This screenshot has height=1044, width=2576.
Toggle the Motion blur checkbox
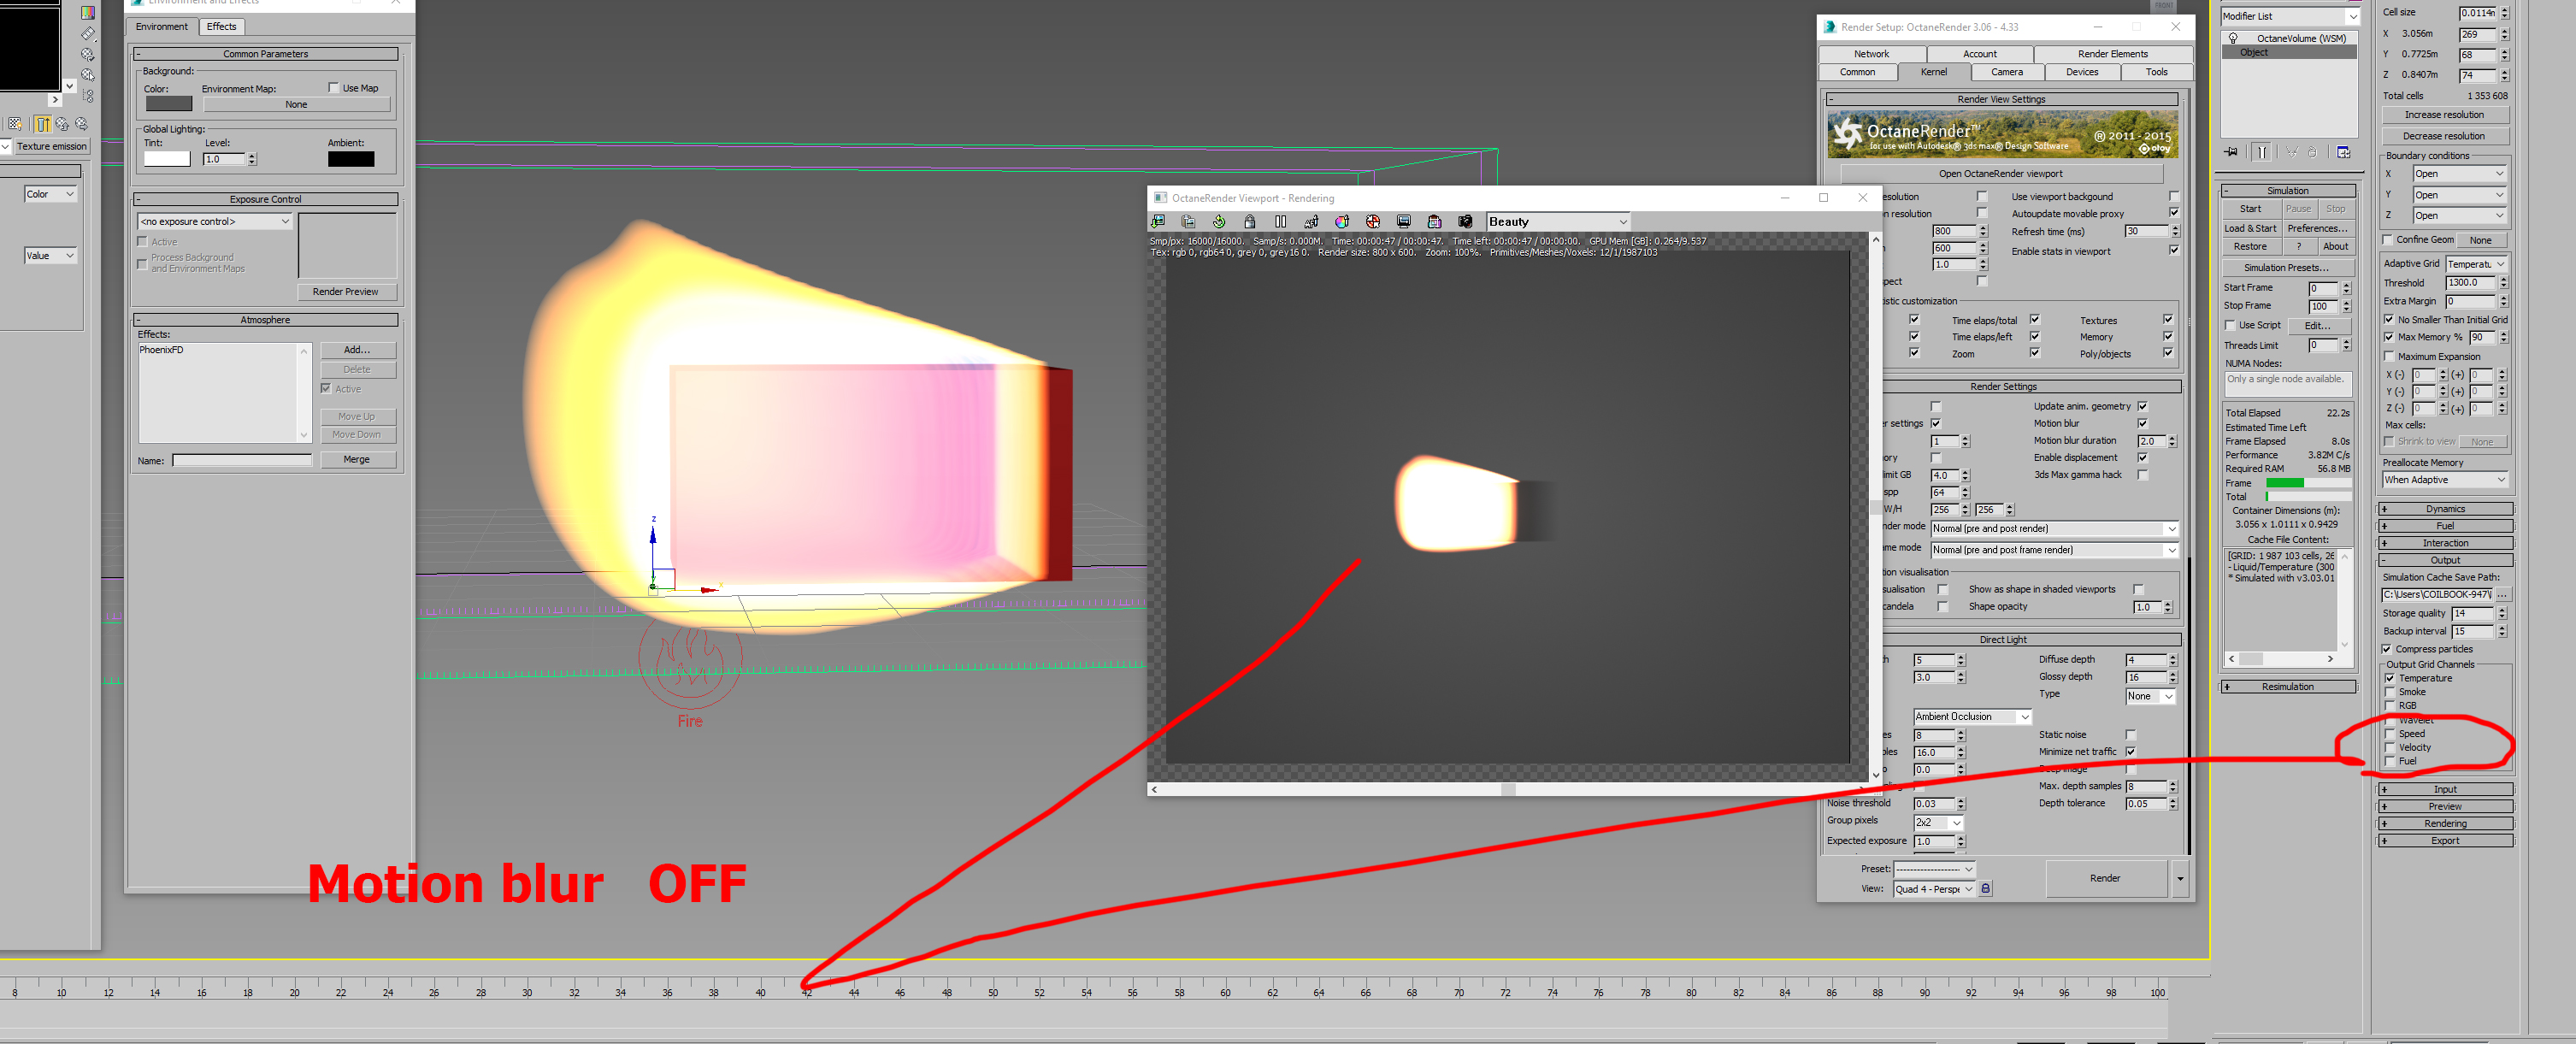(2143, 424)
